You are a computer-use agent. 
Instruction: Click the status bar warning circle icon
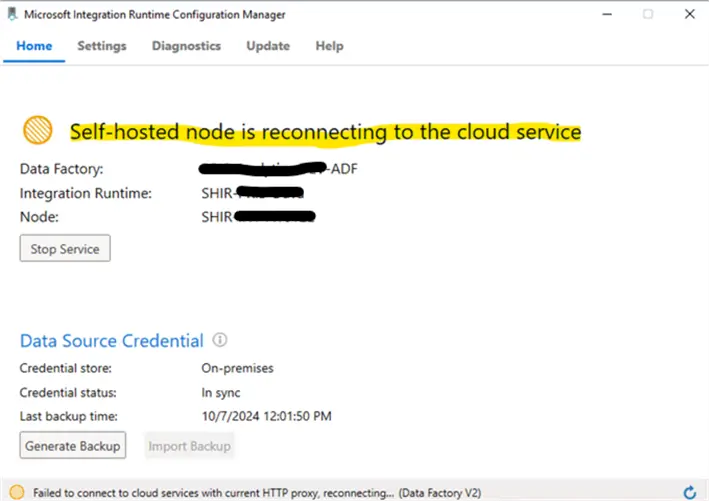(17, 492)
